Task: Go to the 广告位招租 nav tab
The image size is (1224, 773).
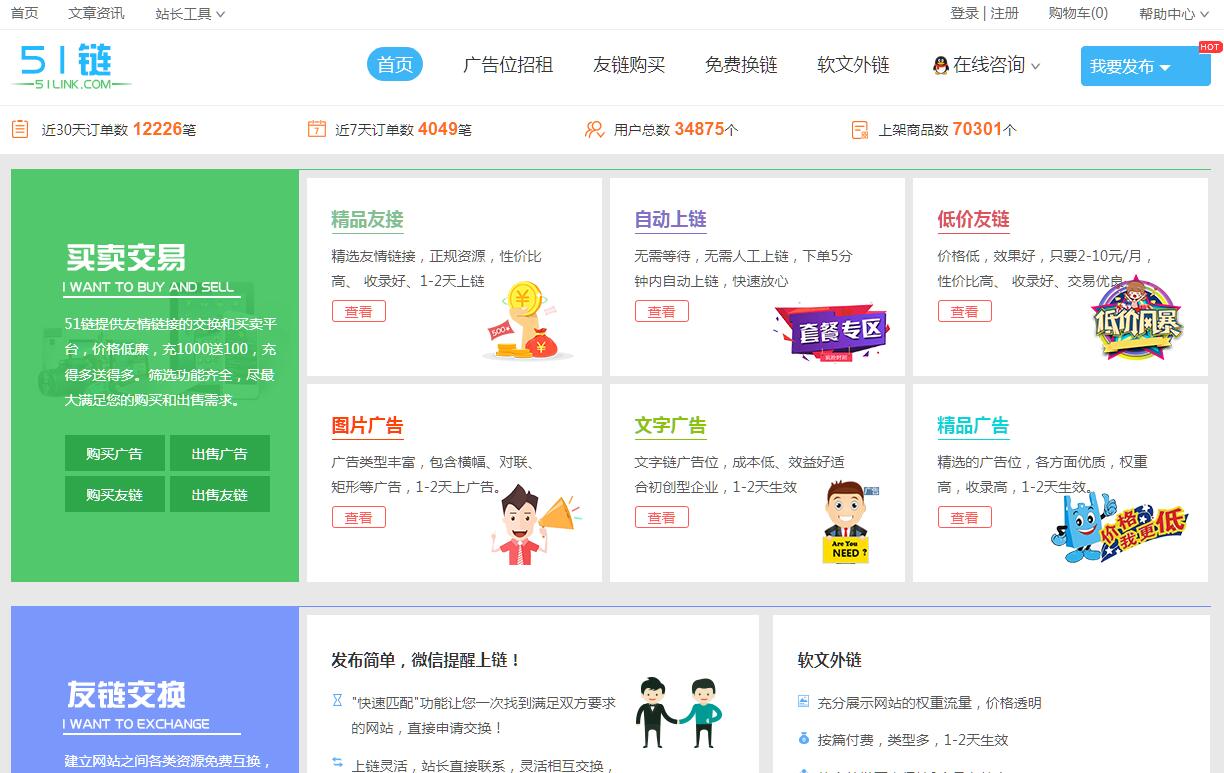Action: [x=508, y=65]
